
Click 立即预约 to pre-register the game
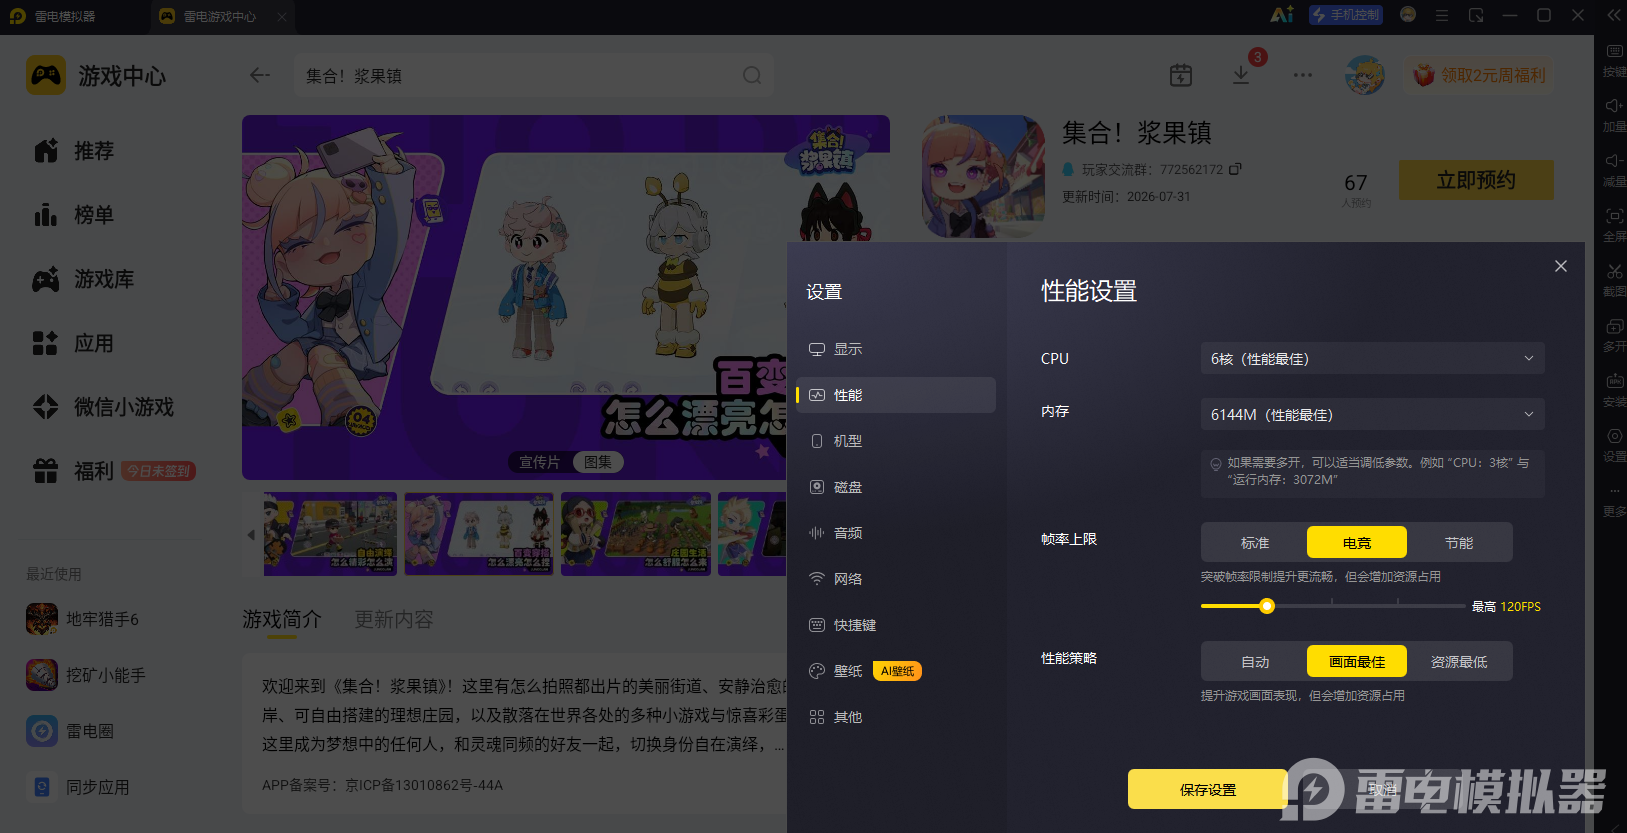tap(1476, 180)
